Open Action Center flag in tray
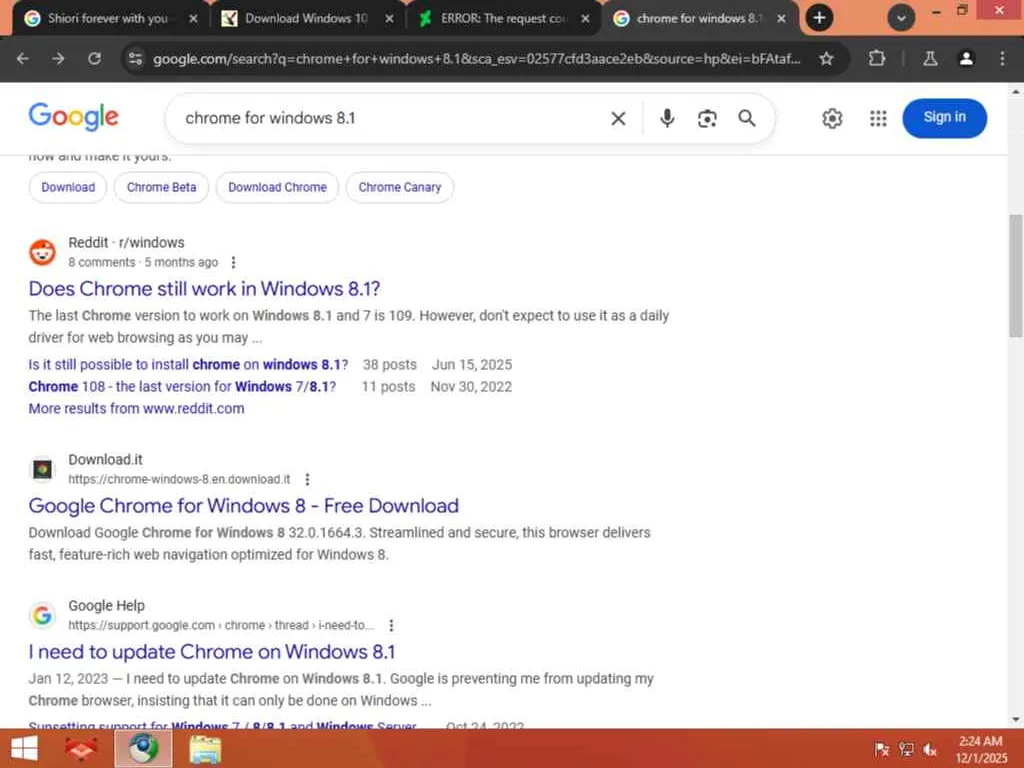 882,749
